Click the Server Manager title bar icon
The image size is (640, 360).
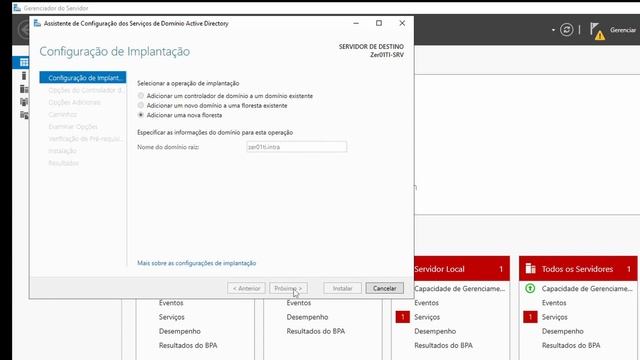[17, 8]
